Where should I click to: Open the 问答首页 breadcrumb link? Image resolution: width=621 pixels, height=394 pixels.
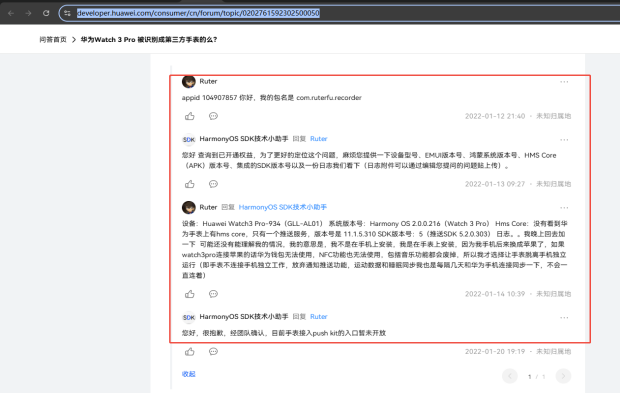tap(53, 40)
